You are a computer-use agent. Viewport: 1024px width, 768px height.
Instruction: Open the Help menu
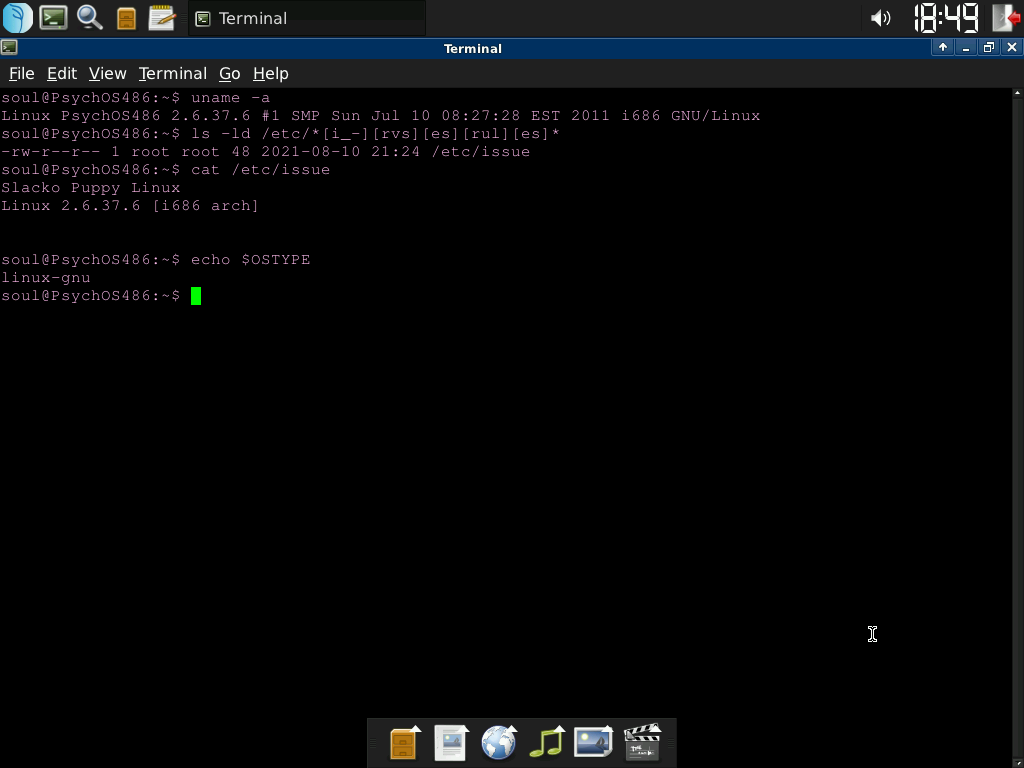[270, 73]
